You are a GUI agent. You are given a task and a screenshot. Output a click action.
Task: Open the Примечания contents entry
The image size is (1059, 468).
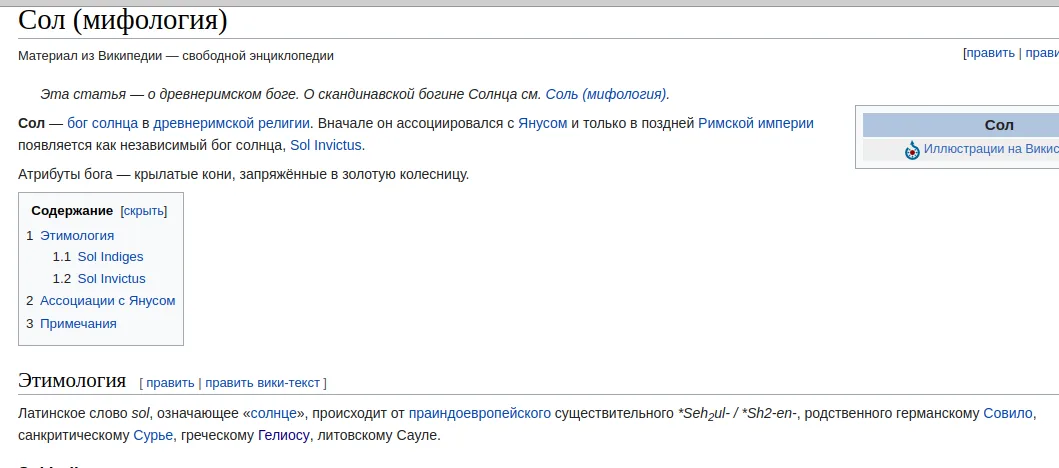[78, 323]
